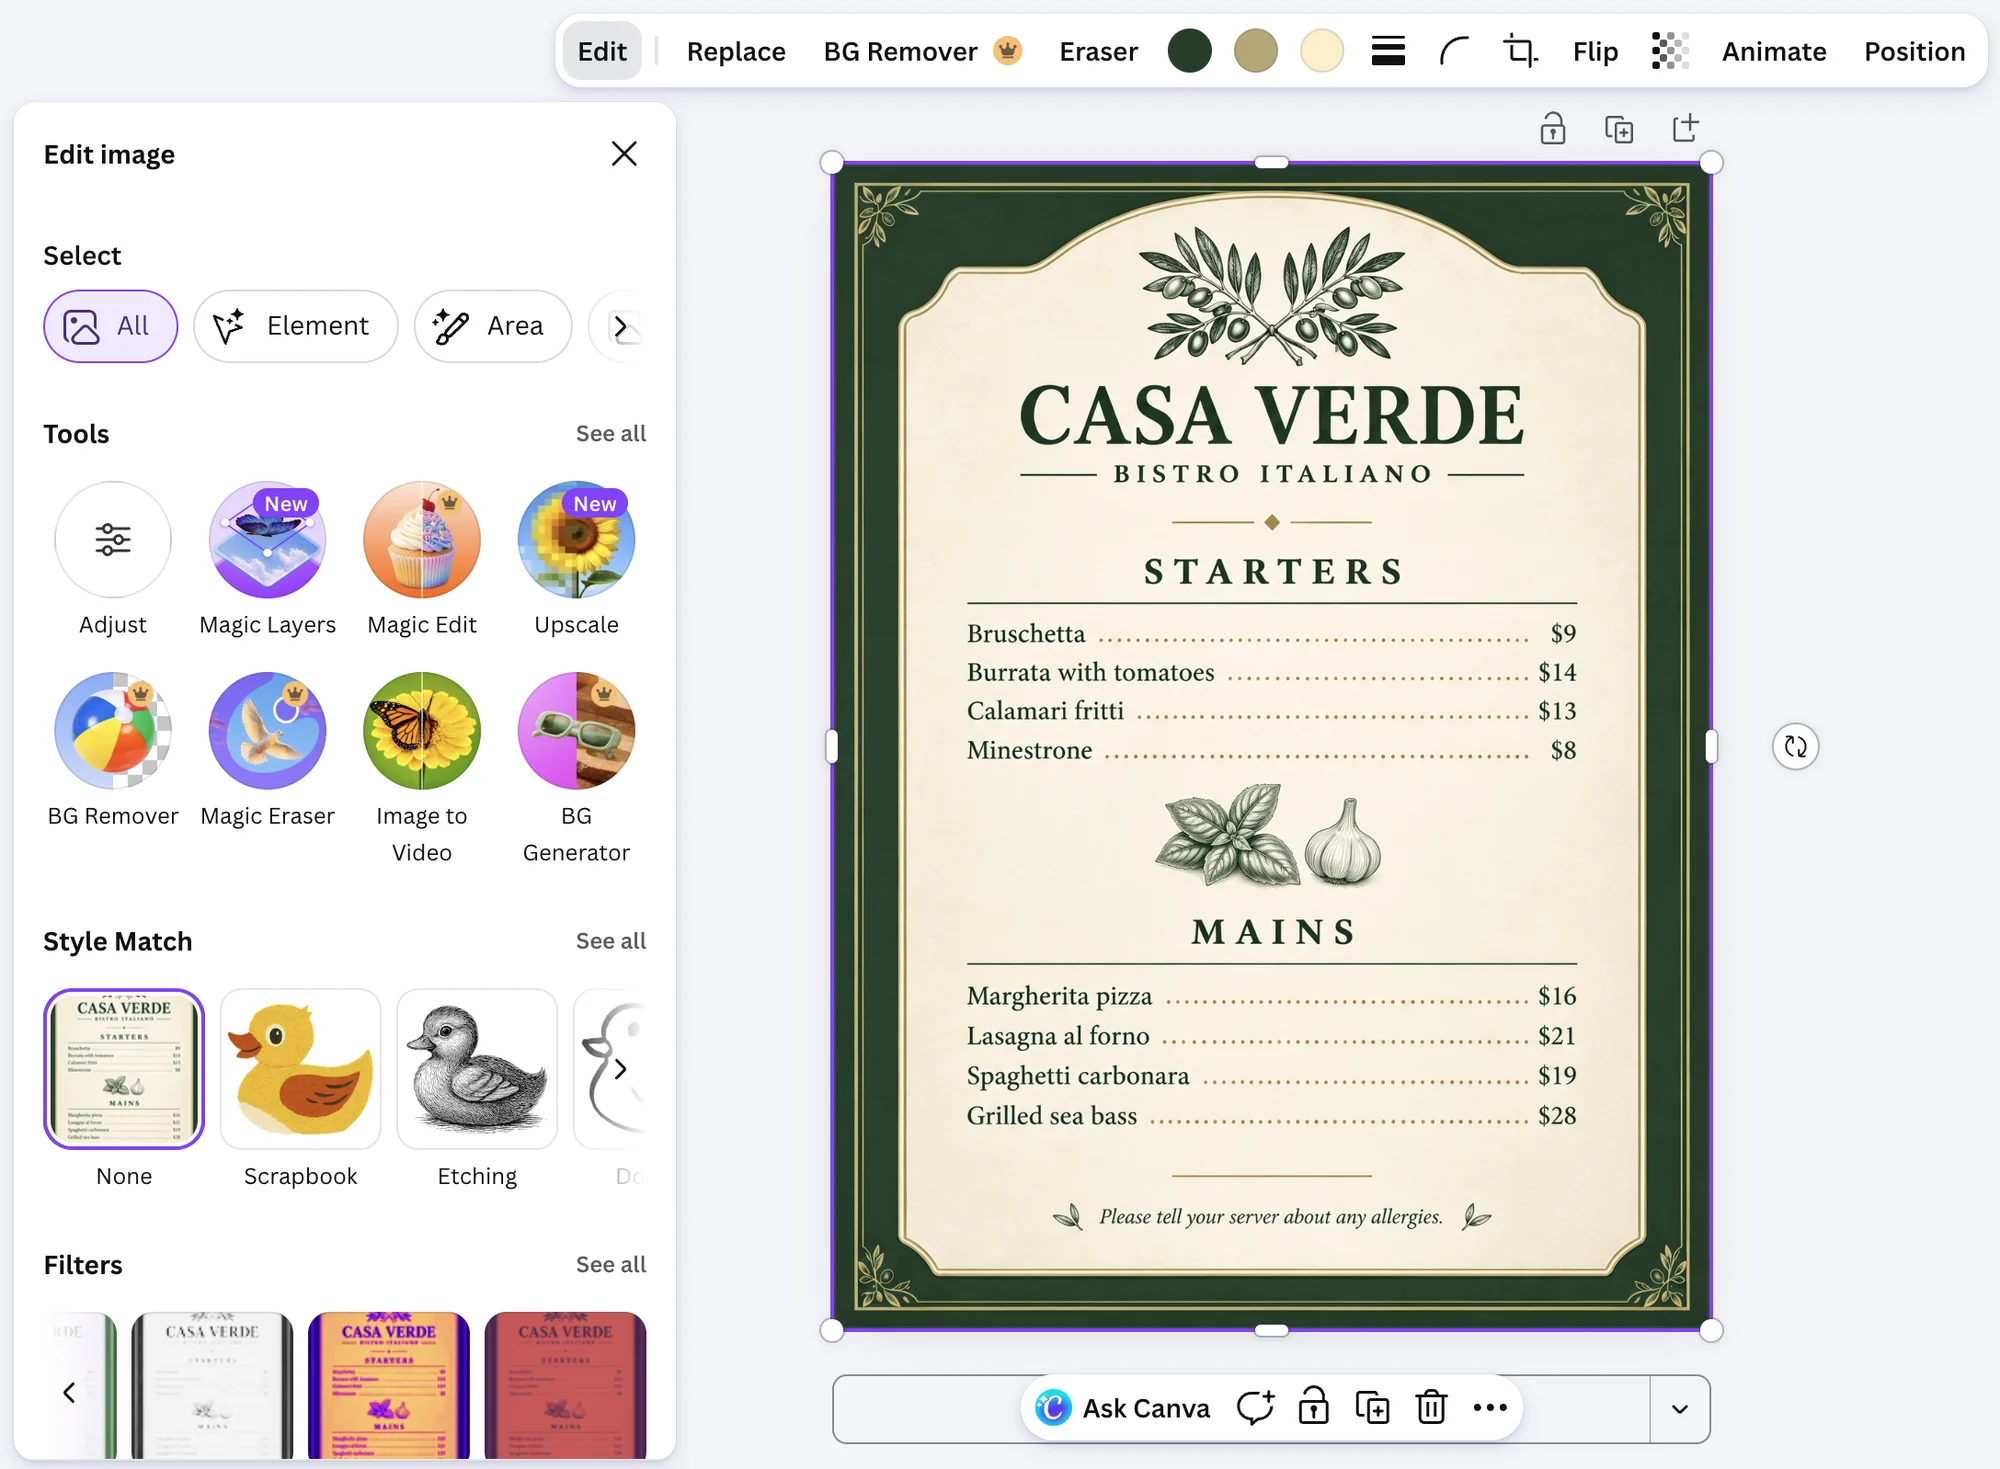Click the rotate handle beside the image
The height and width of the screenshot is (1469, 2000).
tap(1795, 747)
